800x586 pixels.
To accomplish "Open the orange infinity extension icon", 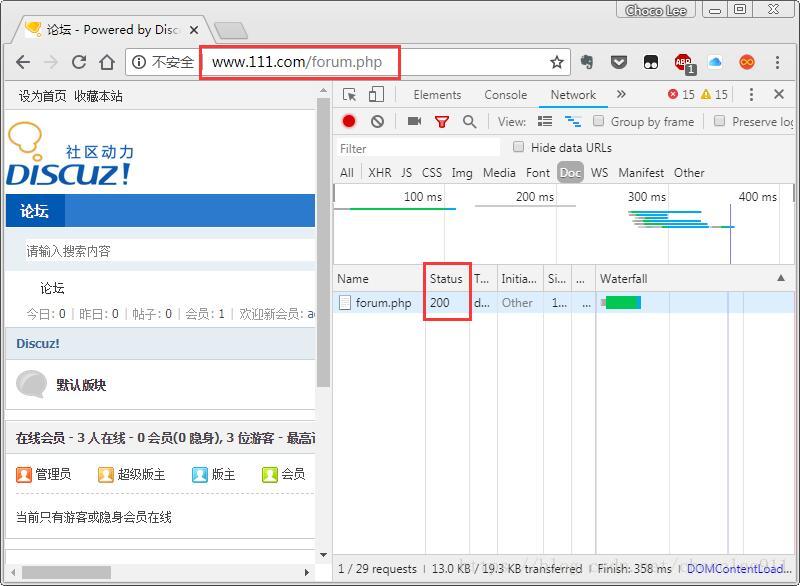I will tap(747, 62).
